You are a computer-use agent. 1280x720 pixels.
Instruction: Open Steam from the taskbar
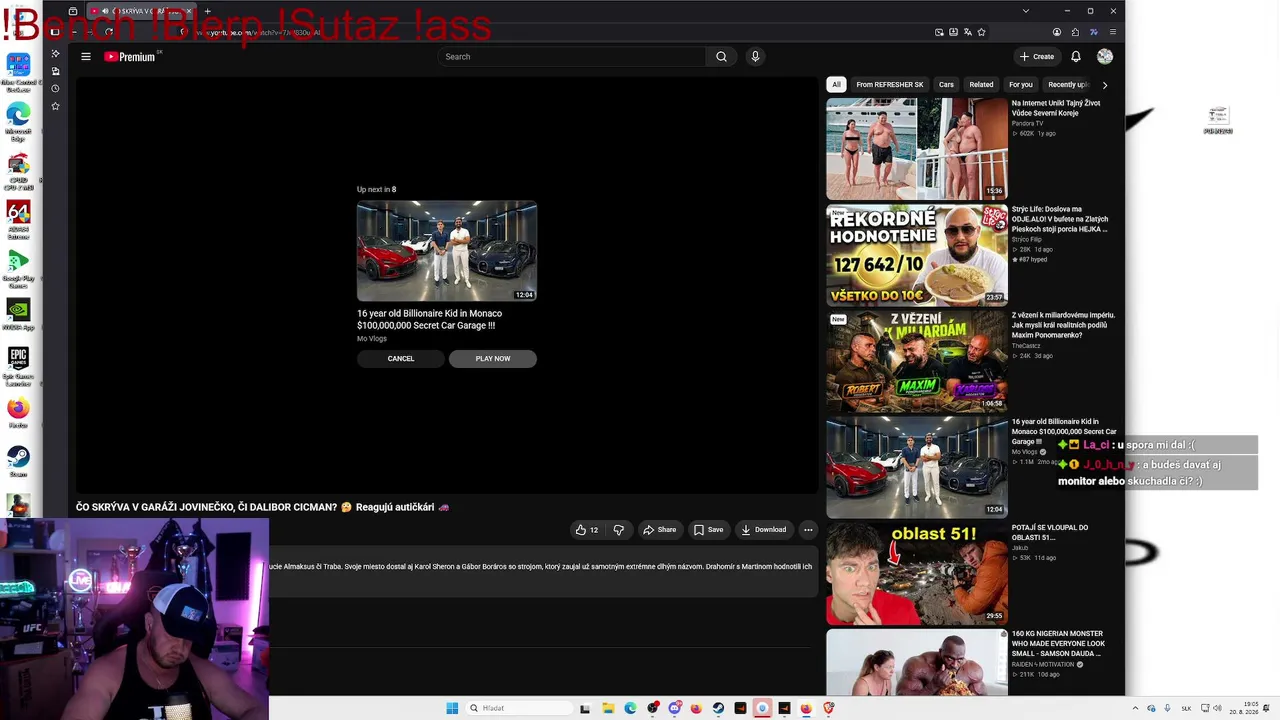(718, 708)
